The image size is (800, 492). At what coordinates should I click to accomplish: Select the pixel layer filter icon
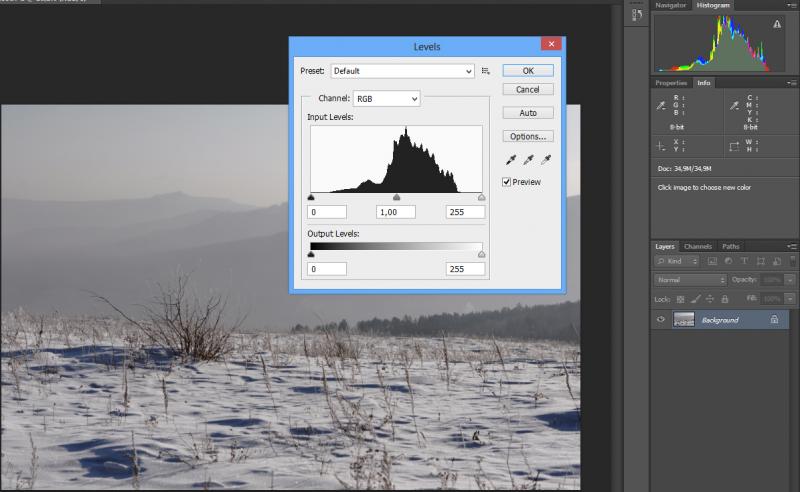(x=712, y=261)
